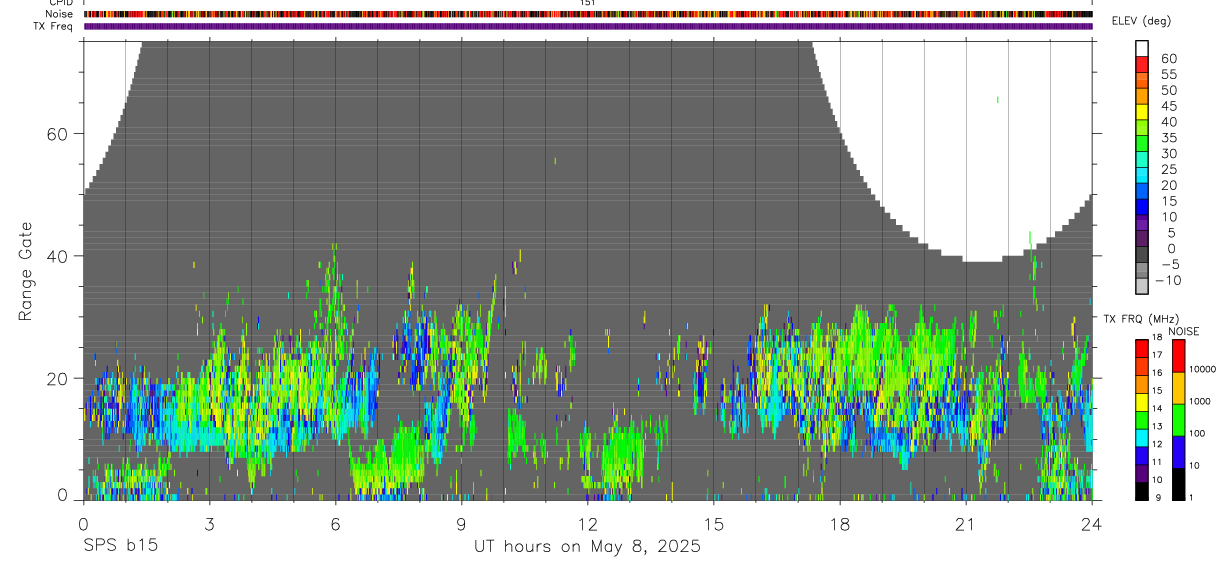The width and height of the screenshot is (1228, 567).
Task: Click the 'Range Gate' y-axis label
Action: [25, 271]
